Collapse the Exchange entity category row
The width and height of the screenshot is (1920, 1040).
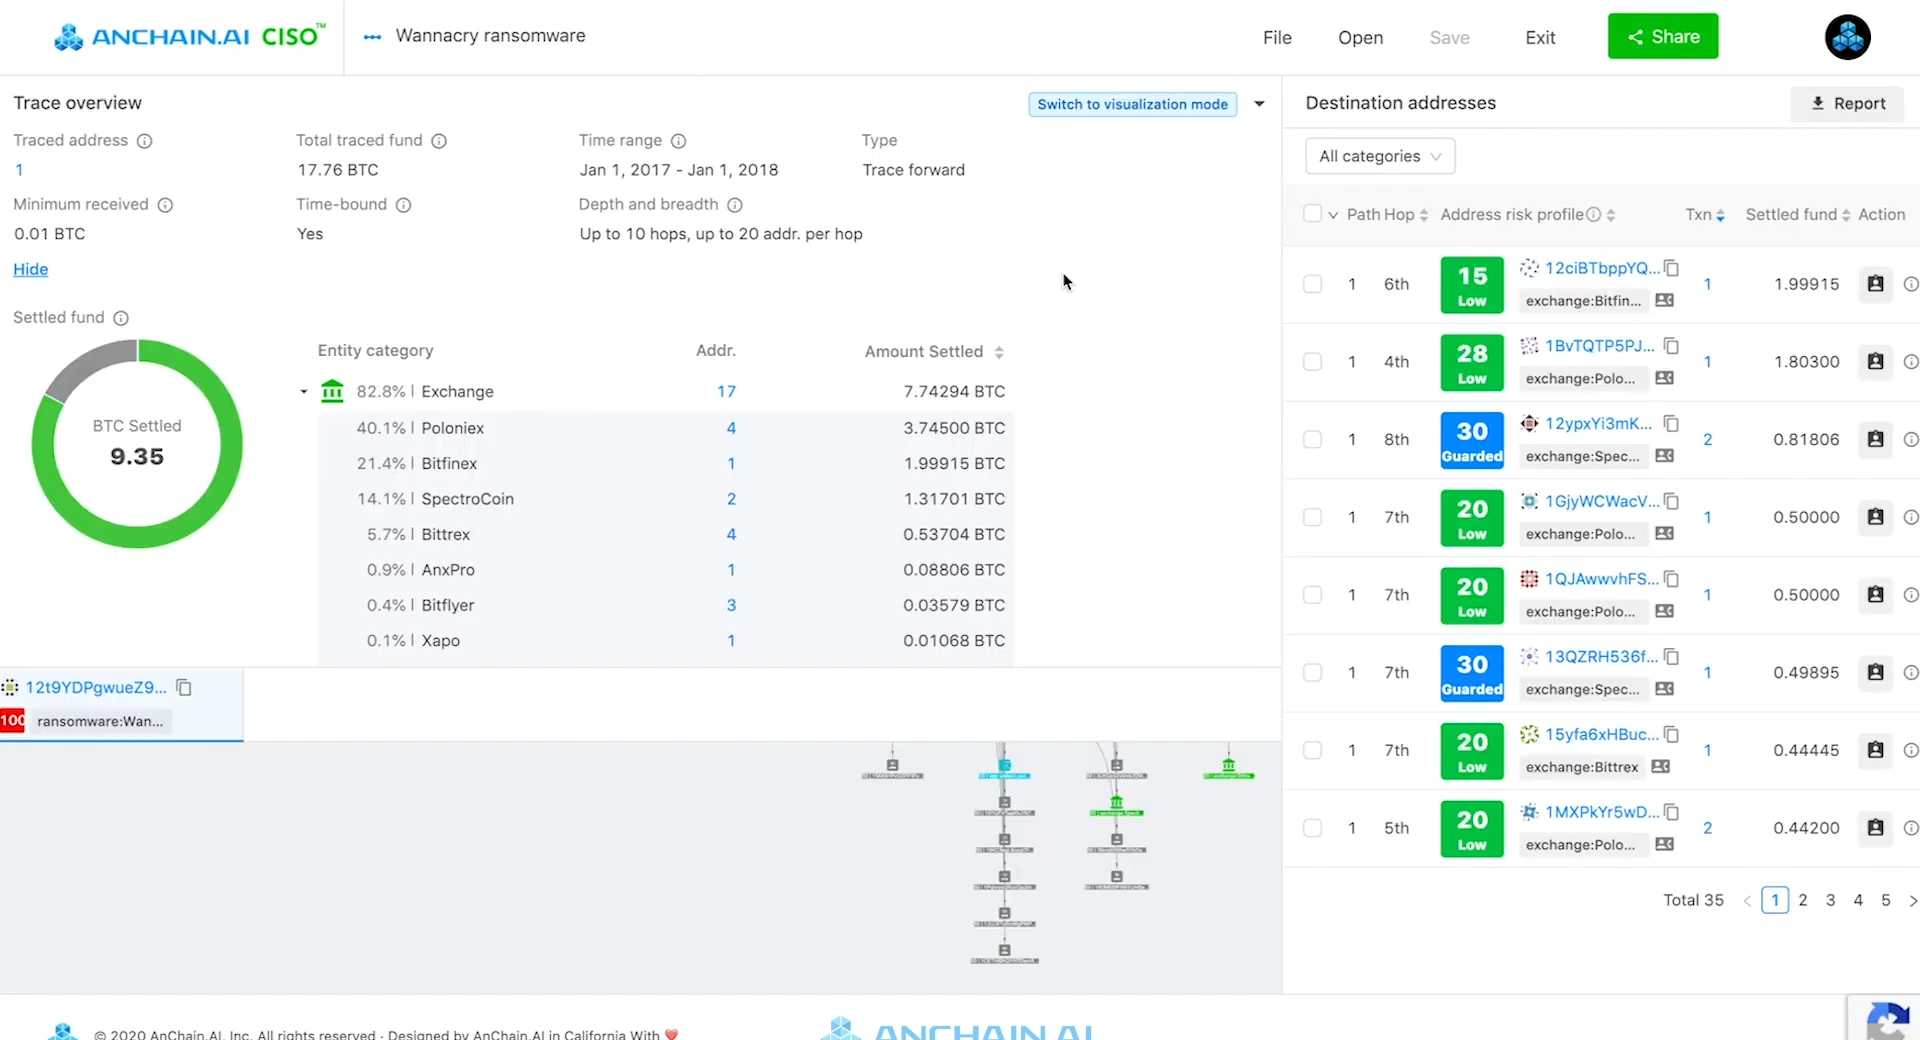click(x=304, y=392)
